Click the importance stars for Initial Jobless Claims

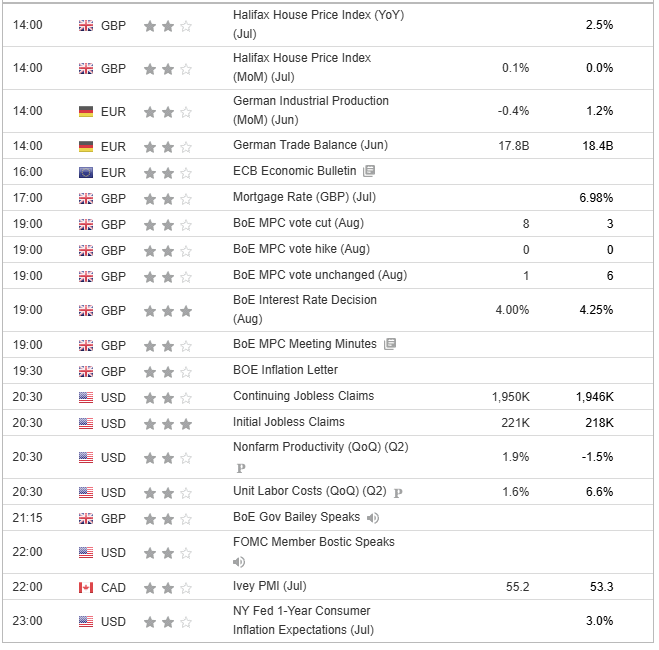(168, 424)
